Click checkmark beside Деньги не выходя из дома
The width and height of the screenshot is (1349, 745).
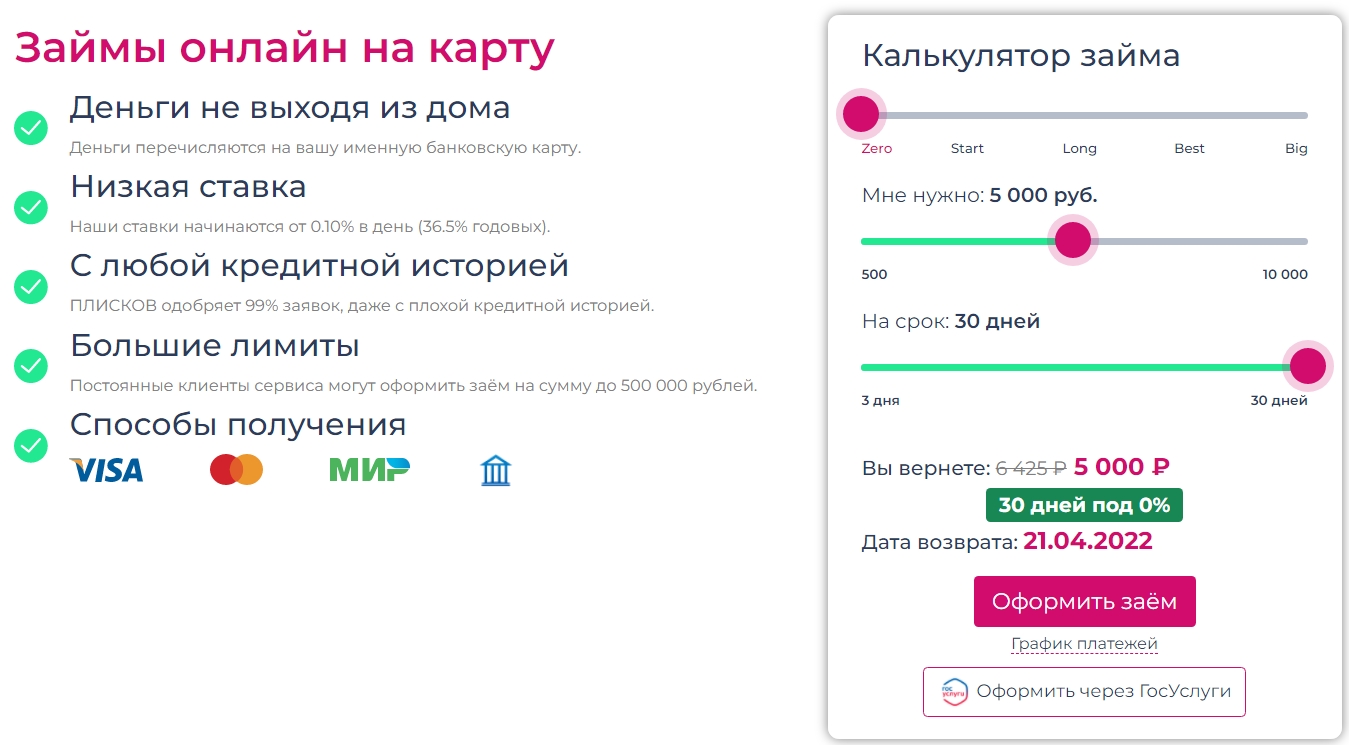coord(31,128)
